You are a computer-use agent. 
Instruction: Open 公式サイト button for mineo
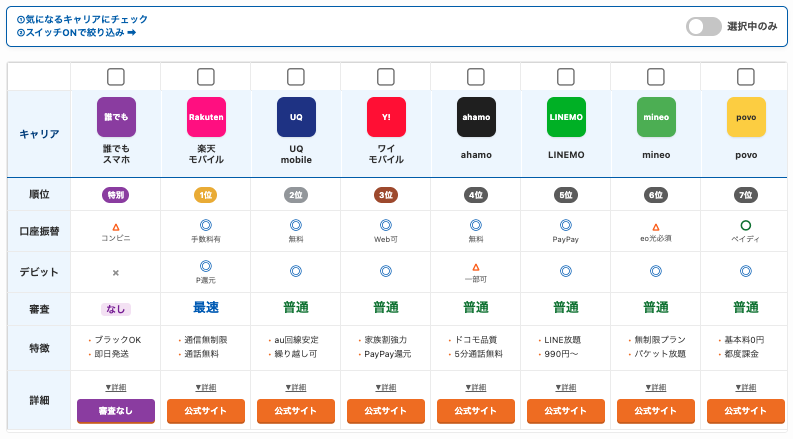coord(656,411)
